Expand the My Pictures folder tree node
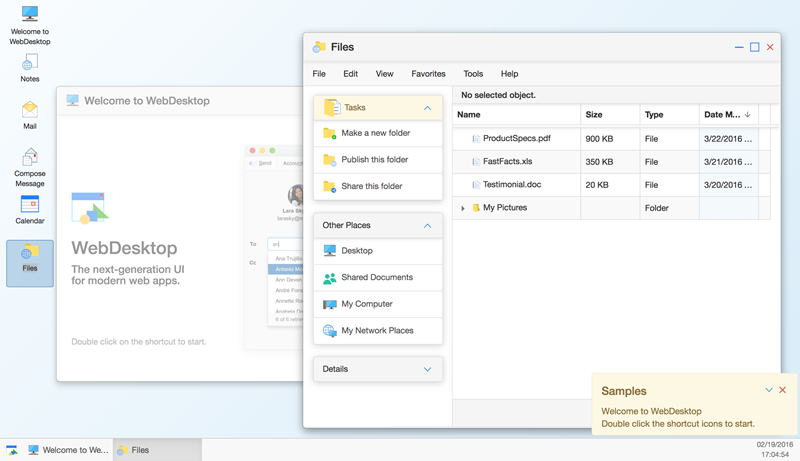The width and height of the screenshot is (800, 461). point(463,209)
